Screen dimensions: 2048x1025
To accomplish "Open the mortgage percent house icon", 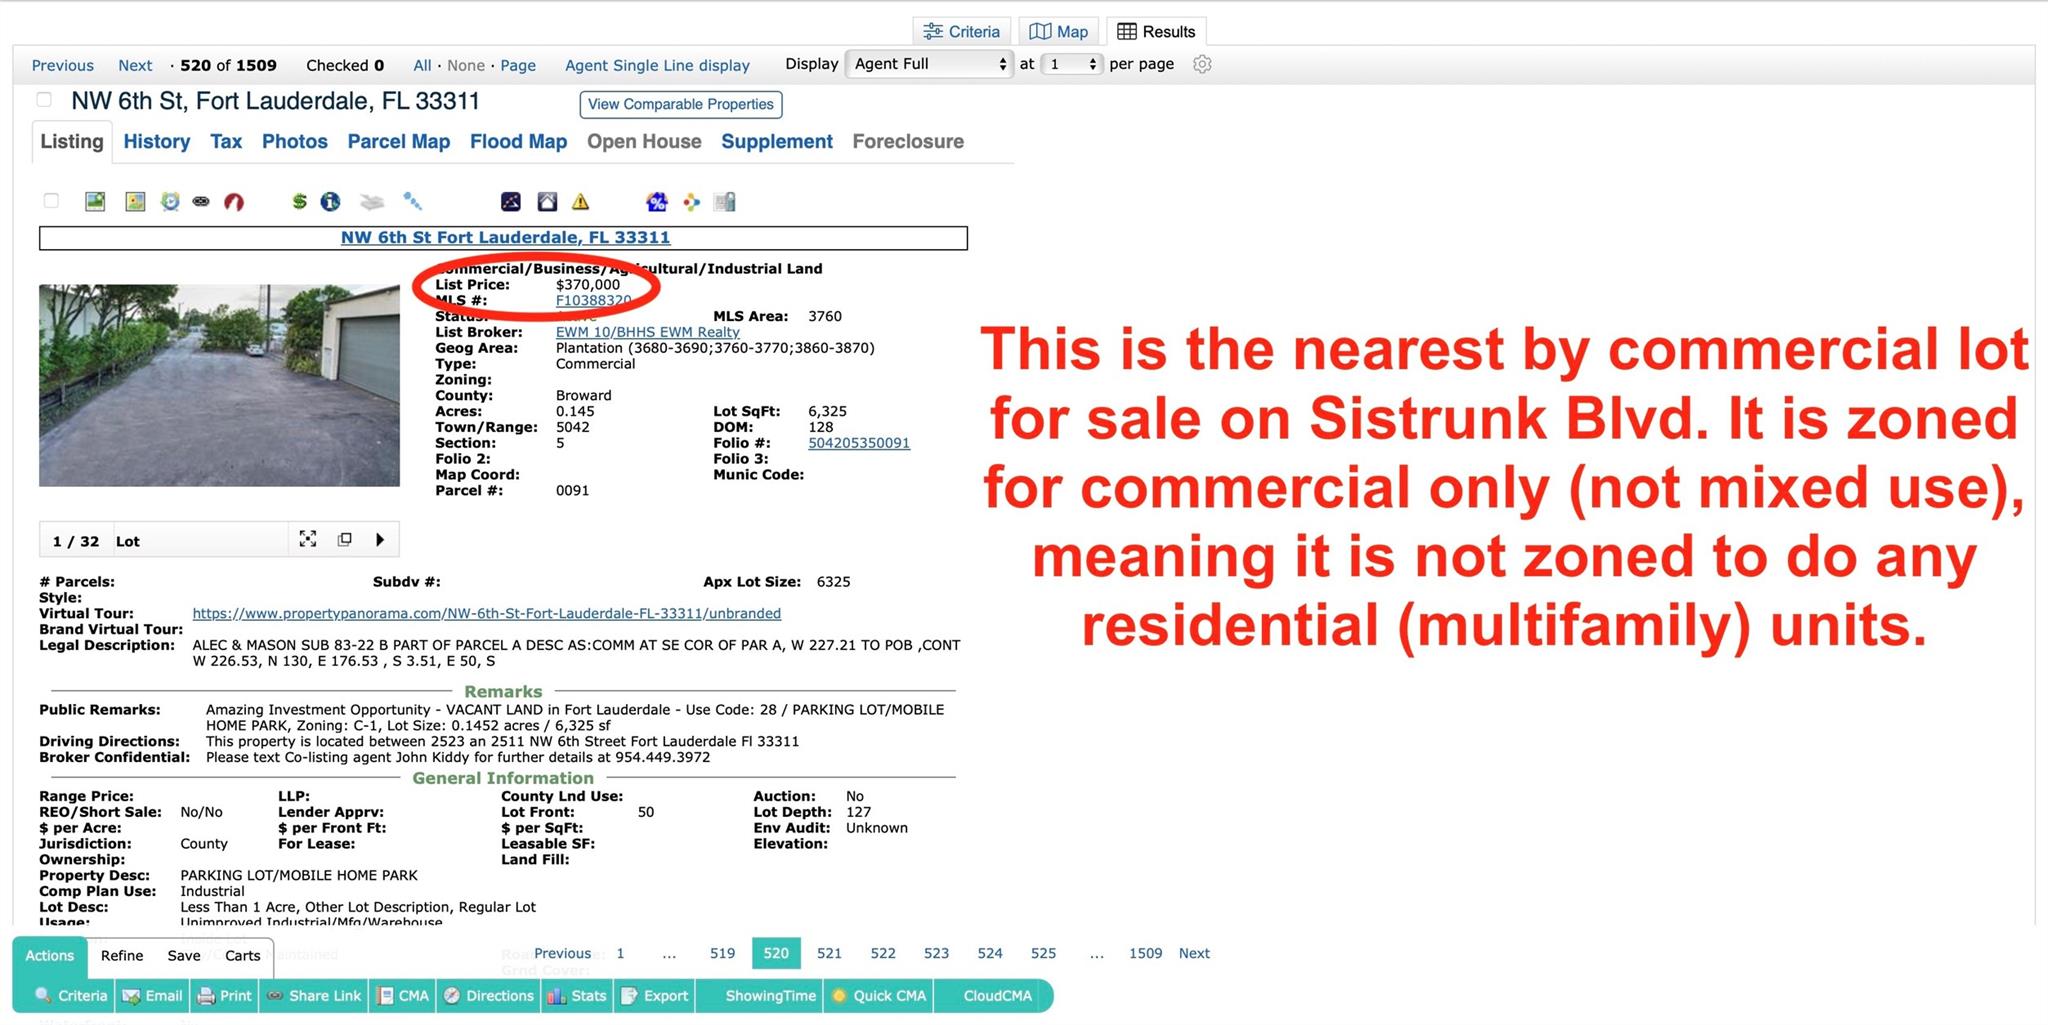I will click(x=656, y=202).
